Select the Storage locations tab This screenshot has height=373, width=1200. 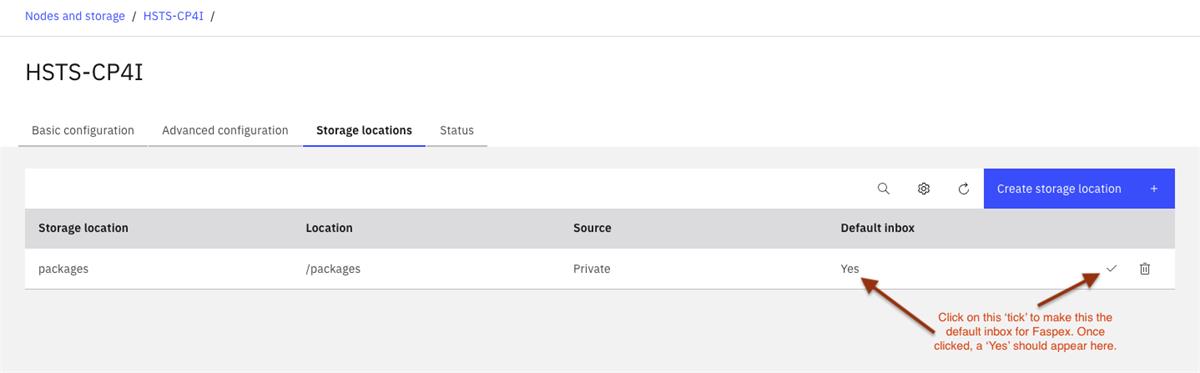coord(364,130)
